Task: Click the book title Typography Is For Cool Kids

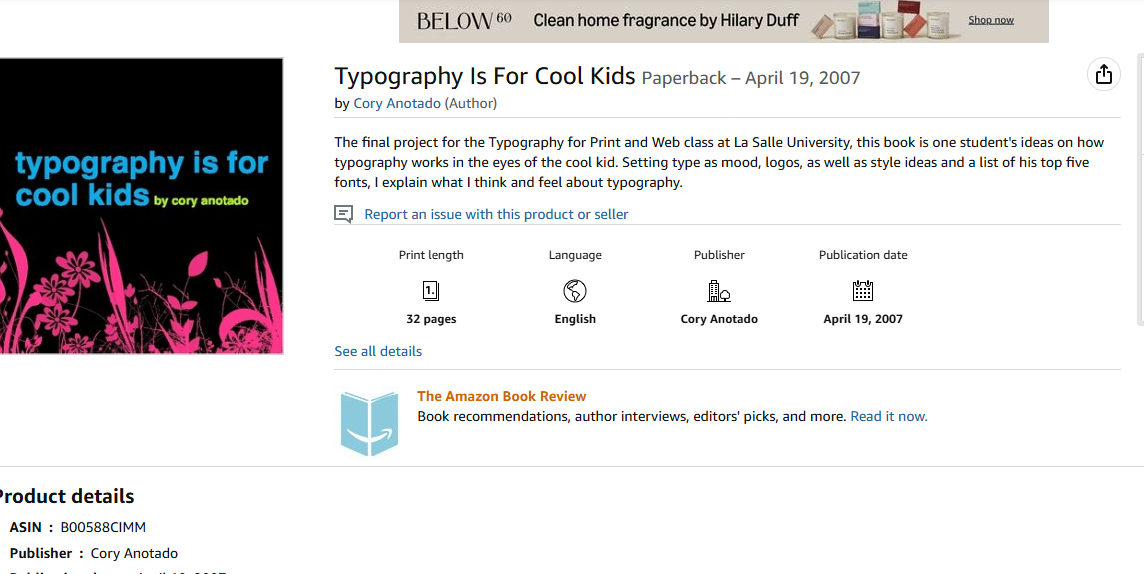Action: [x=484, y=76]
